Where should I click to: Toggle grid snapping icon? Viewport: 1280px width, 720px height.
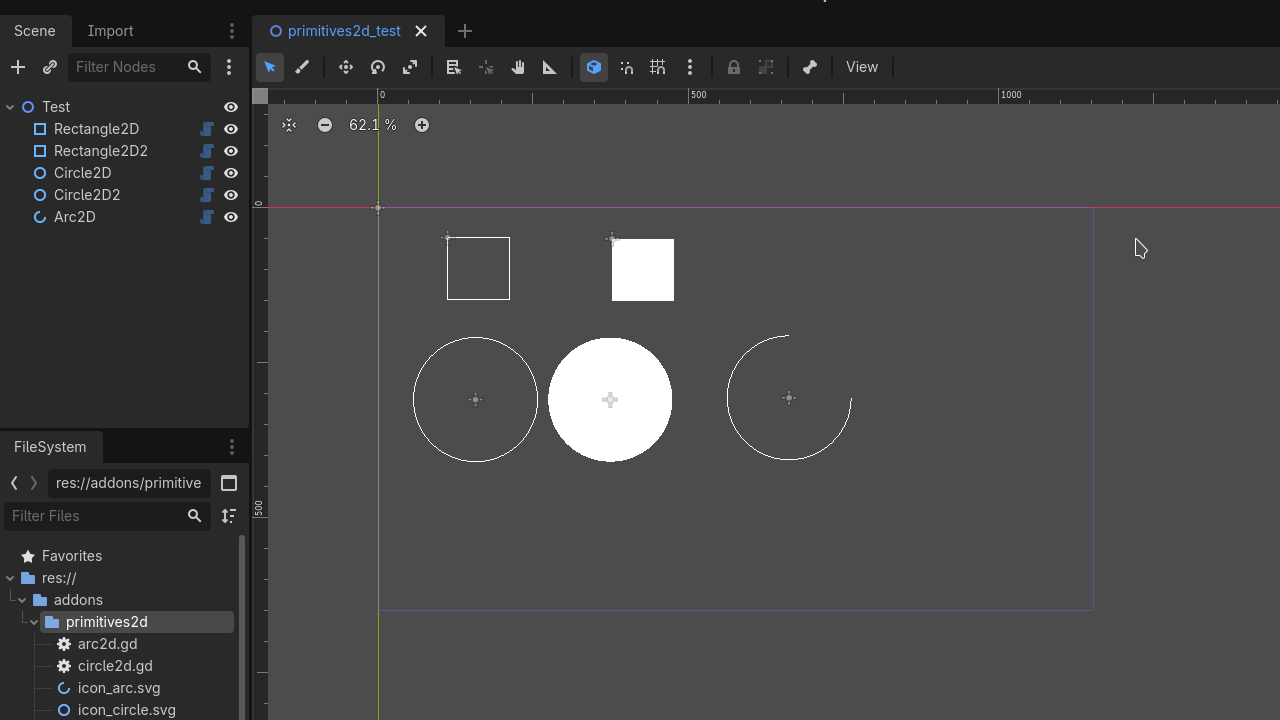(x=658, y=67)
